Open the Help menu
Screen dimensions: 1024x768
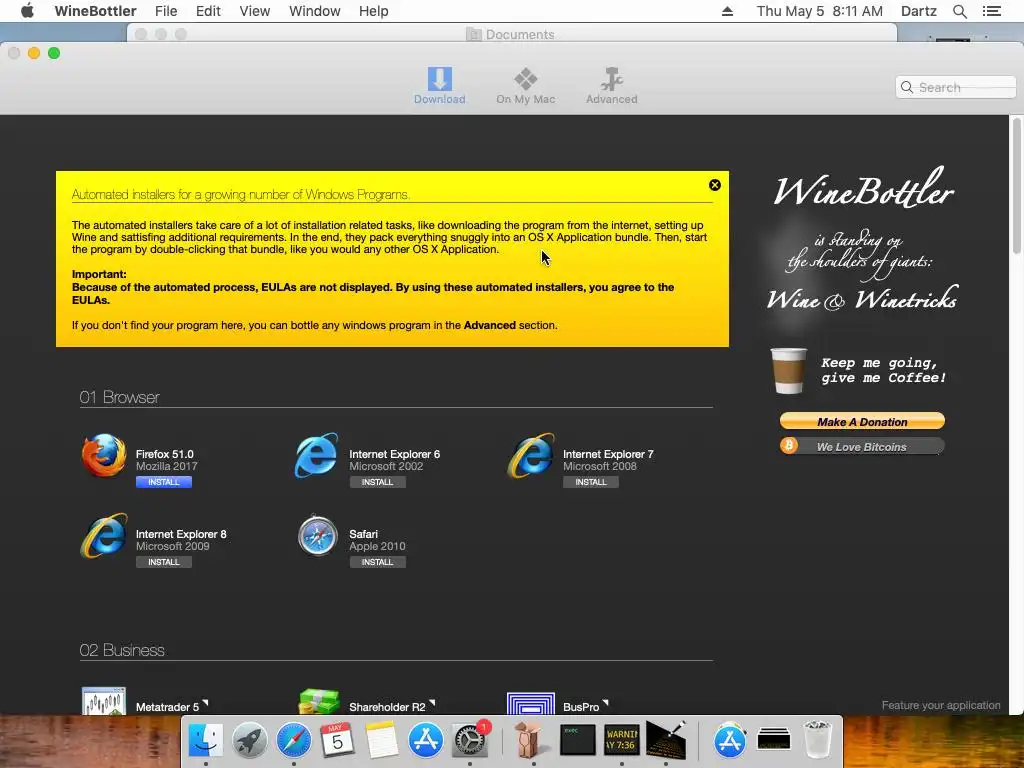pyautogui.click(x=374, y=11)
